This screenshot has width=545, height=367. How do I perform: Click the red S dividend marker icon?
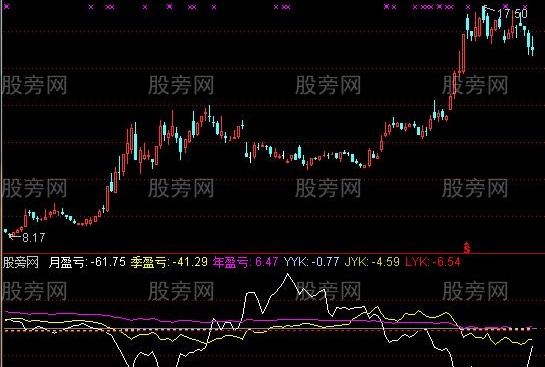[467, 247]
